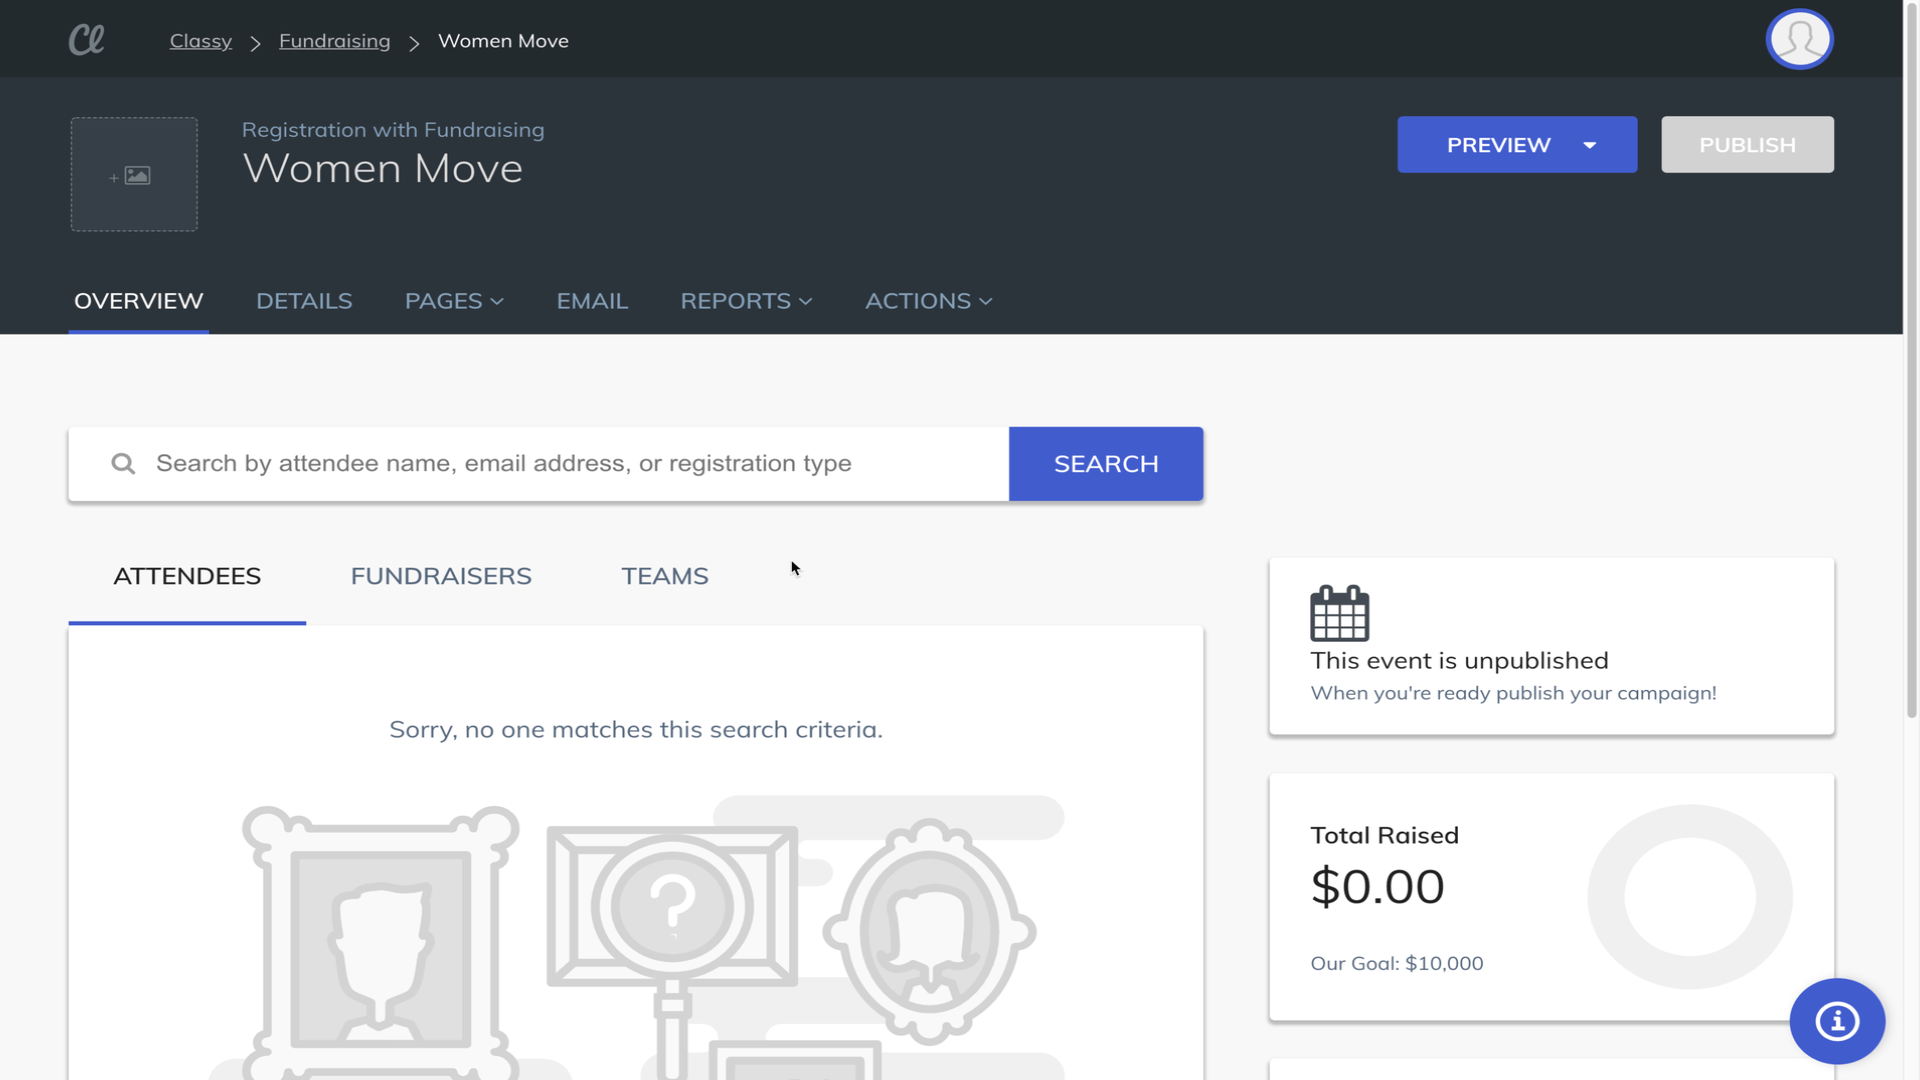Go to Fundraising breadcrumb link
Image resolution: width=1920 pixels, height=1080 pixels.
click(x=334, y=41)
